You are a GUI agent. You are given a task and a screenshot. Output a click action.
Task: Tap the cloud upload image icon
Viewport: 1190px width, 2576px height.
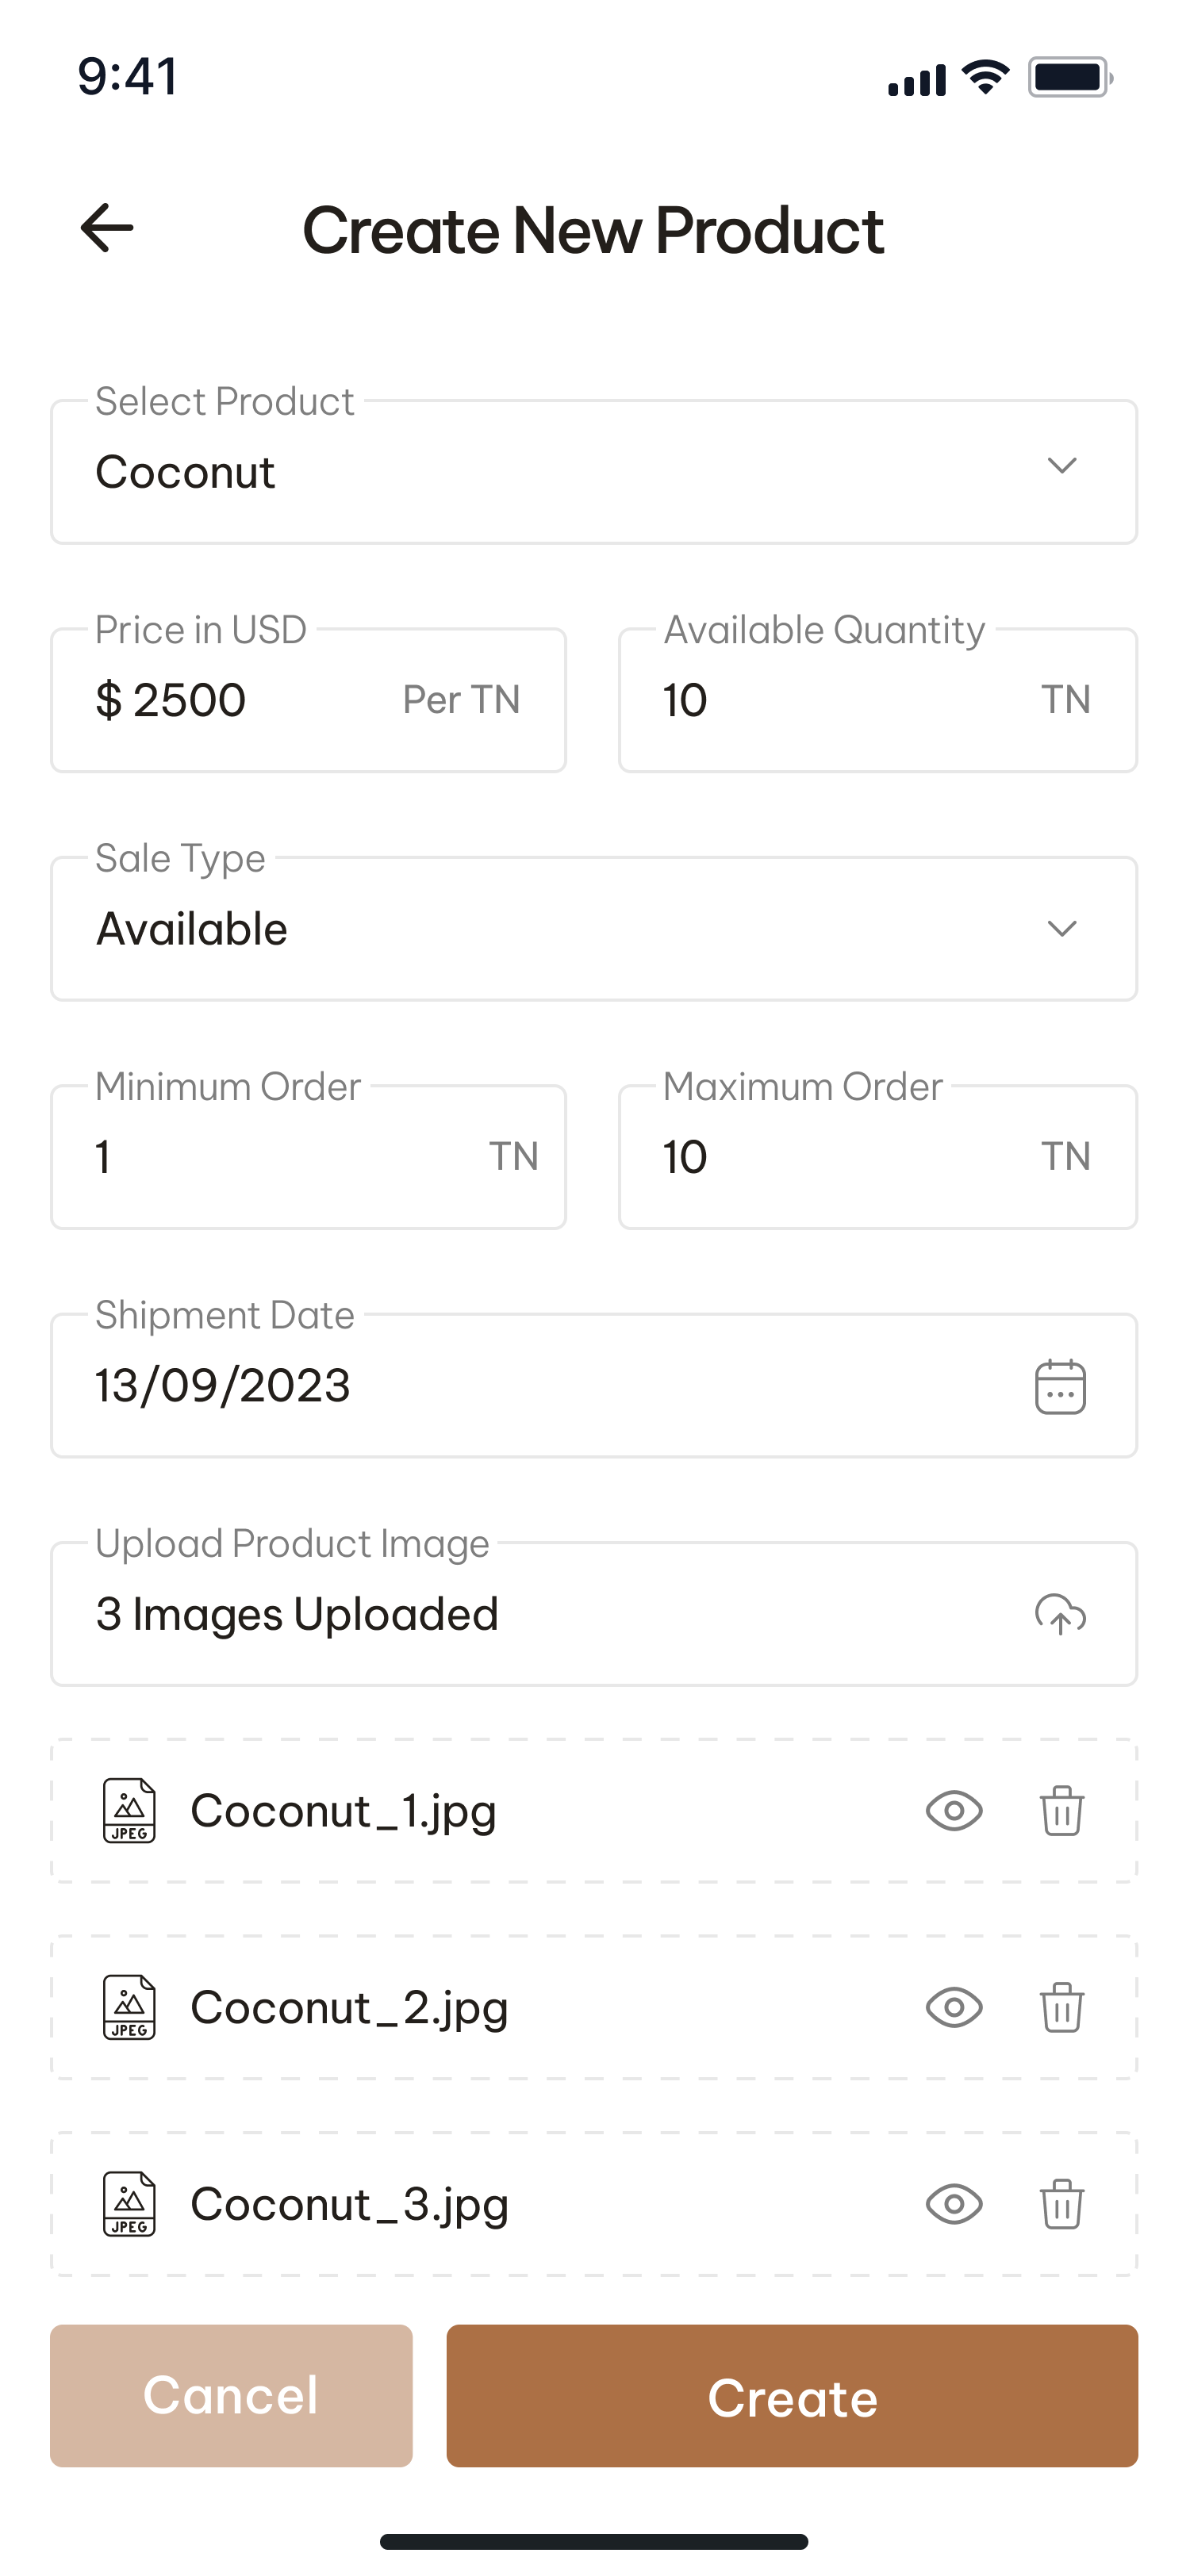(x=1060, y=1614)
